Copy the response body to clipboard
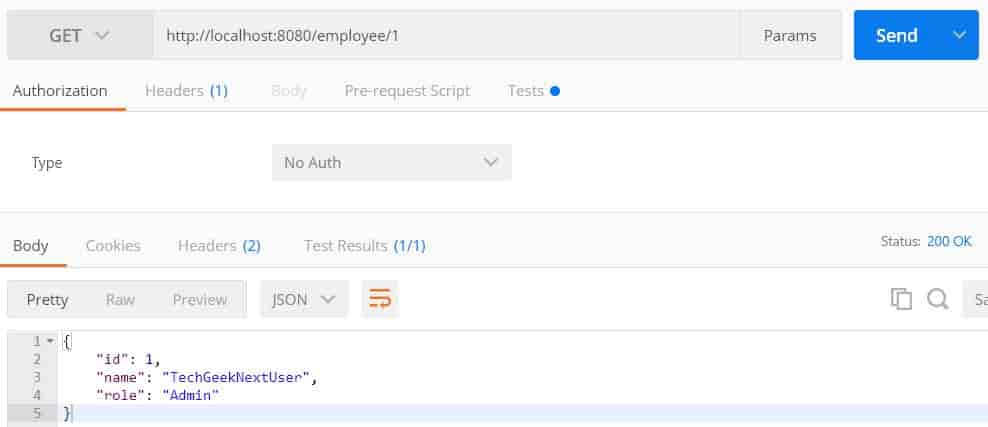 pos(901,299)
